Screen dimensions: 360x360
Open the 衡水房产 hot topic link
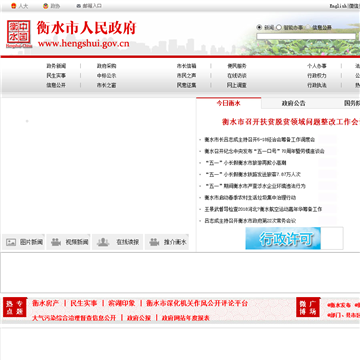(46, 303)
